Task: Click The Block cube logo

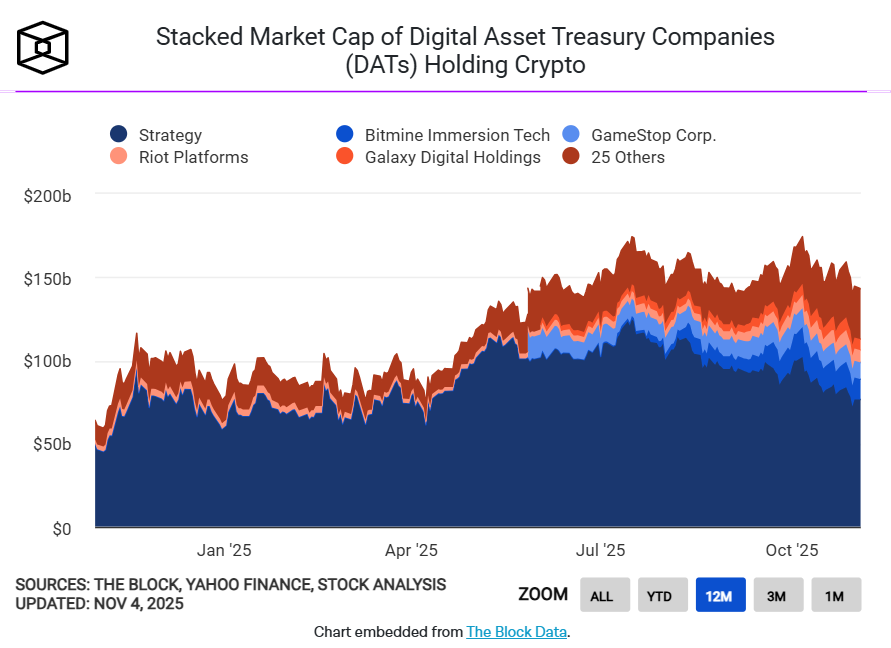Action: tap(46, 46)
